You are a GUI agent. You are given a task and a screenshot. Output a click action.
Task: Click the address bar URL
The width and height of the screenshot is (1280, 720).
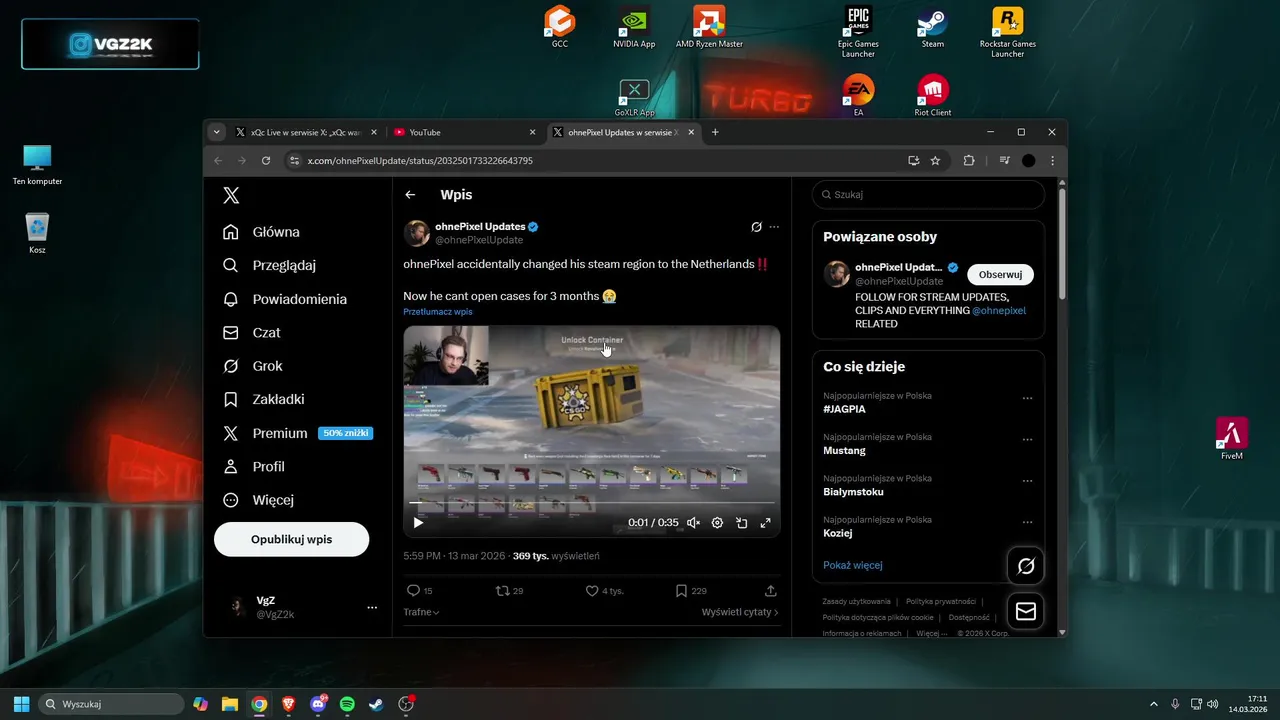[x=420, y=160]
